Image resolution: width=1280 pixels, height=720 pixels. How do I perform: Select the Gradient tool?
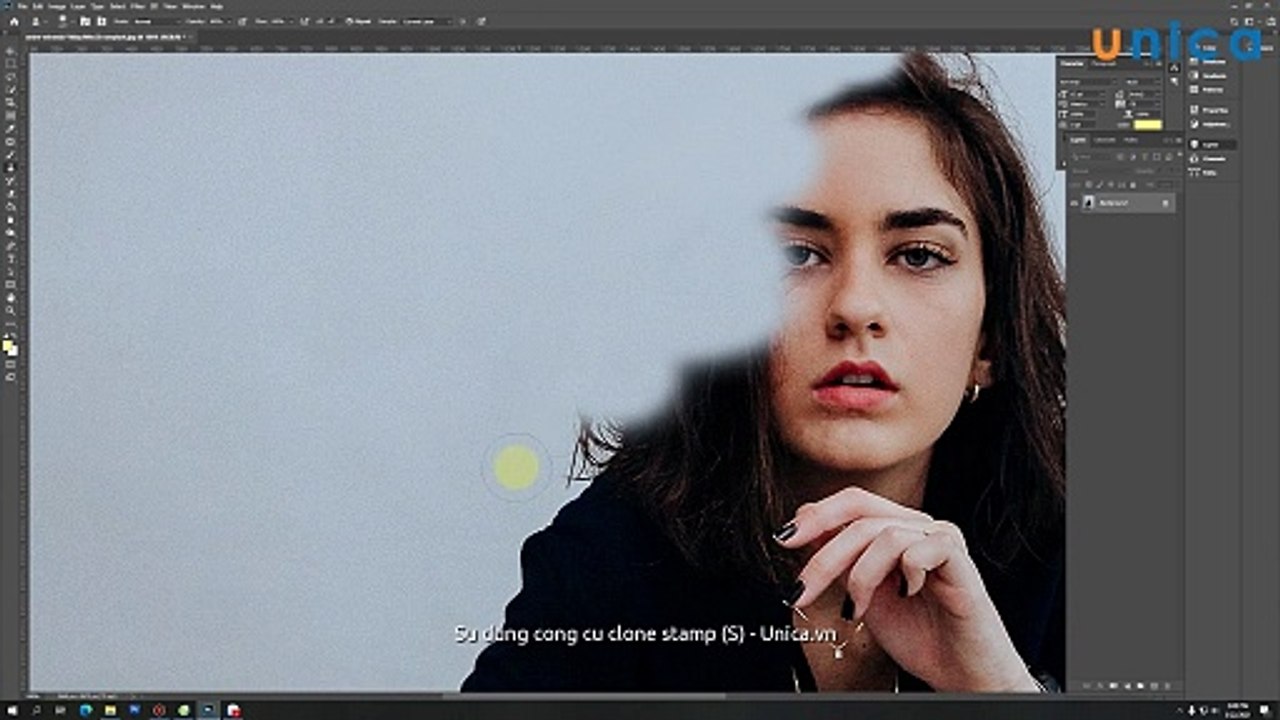click(x=11, y=205)
